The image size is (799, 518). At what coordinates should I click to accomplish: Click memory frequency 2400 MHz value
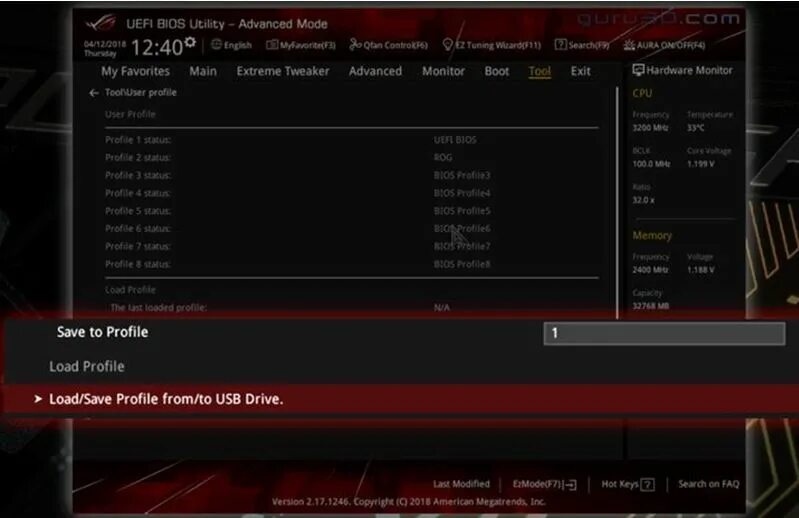coord(650,270)
